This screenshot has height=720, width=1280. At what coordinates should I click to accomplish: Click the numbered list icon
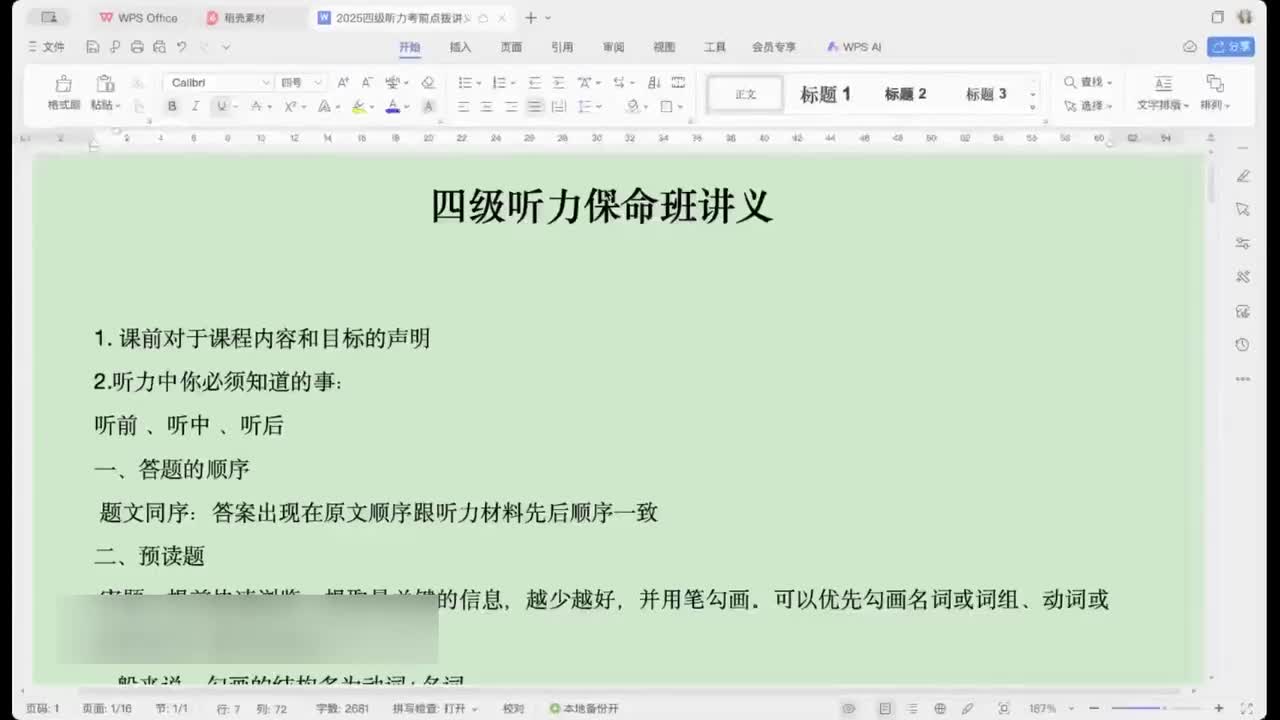tap(499, 83)
